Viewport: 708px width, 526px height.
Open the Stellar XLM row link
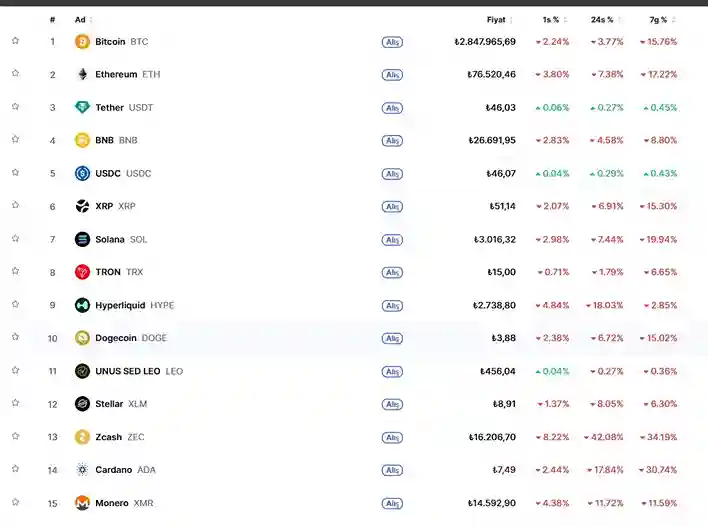pos(121,404)
